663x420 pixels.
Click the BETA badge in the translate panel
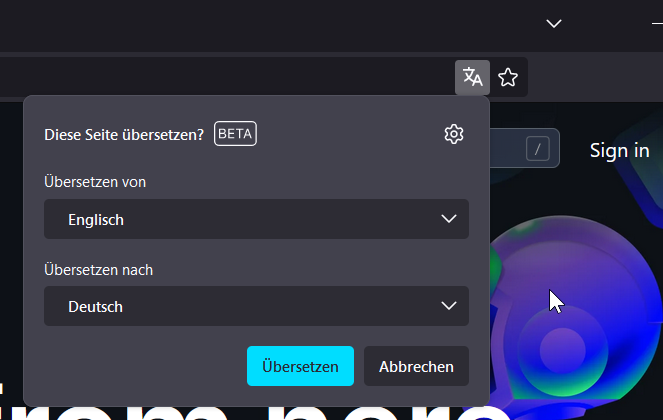235,134
